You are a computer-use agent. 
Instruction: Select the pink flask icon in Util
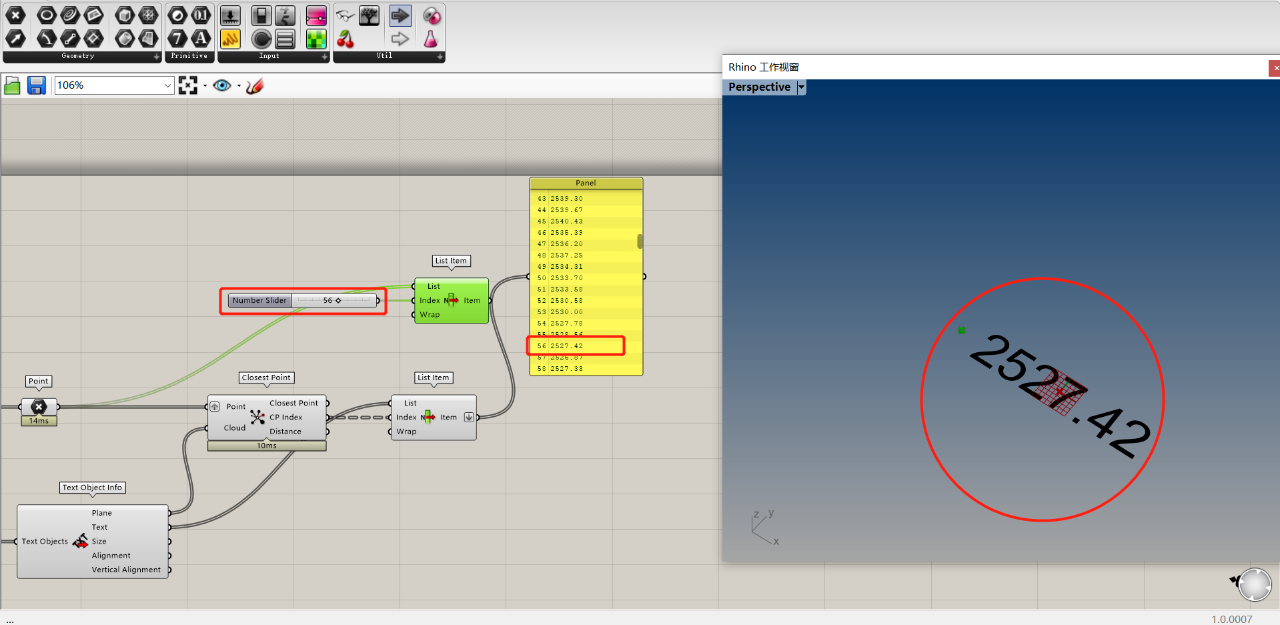(431, 39)
